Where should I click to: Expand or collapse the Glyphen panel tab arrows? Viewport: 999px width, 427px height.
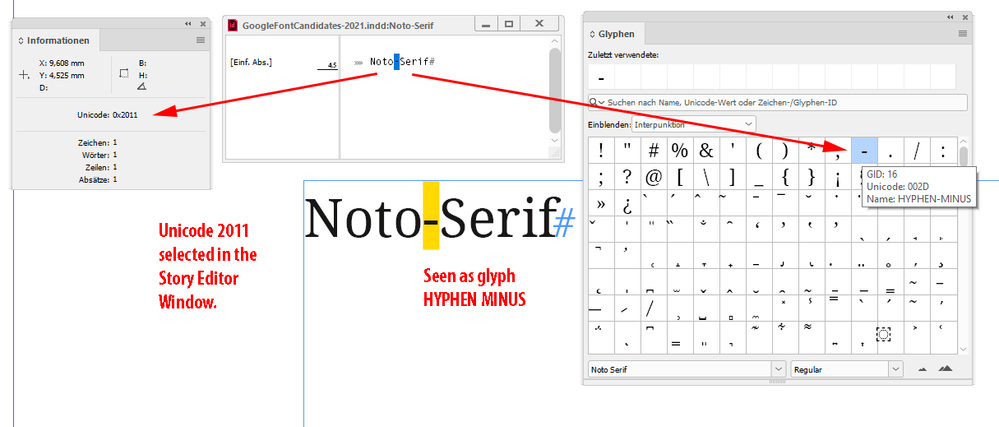[592, 34]
